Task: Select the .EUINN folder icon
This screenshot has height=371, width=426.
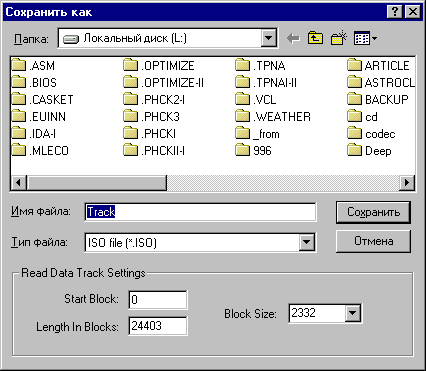Action: tap(18, 116)
